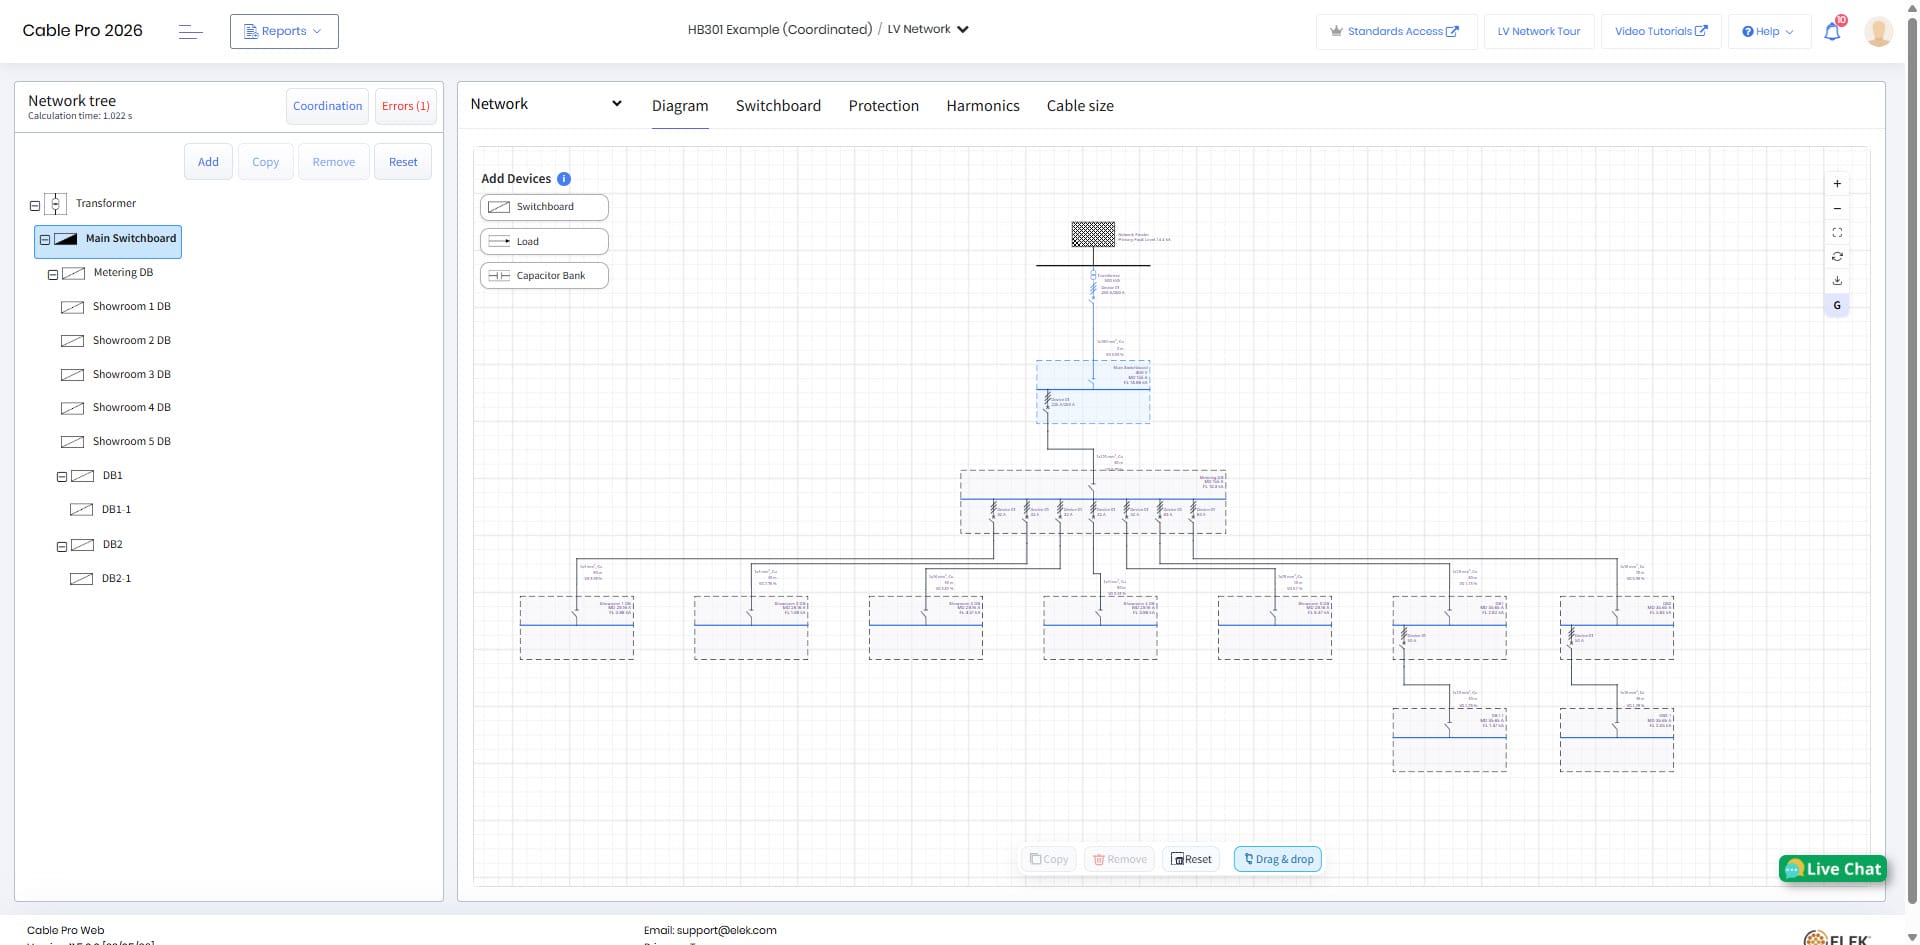Toggle the grid with the G button
The image size is (1920, 945).
click(x=1837, y=306)
